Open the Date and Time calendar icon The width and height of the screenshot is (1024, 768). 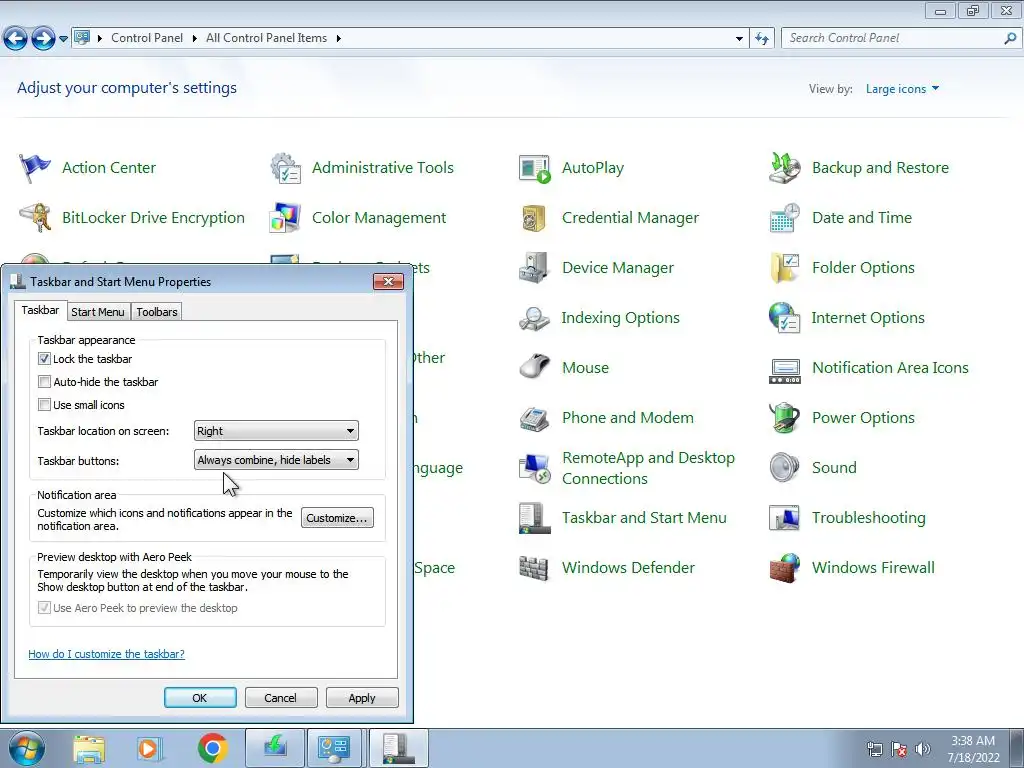click(x=785, y=218)
